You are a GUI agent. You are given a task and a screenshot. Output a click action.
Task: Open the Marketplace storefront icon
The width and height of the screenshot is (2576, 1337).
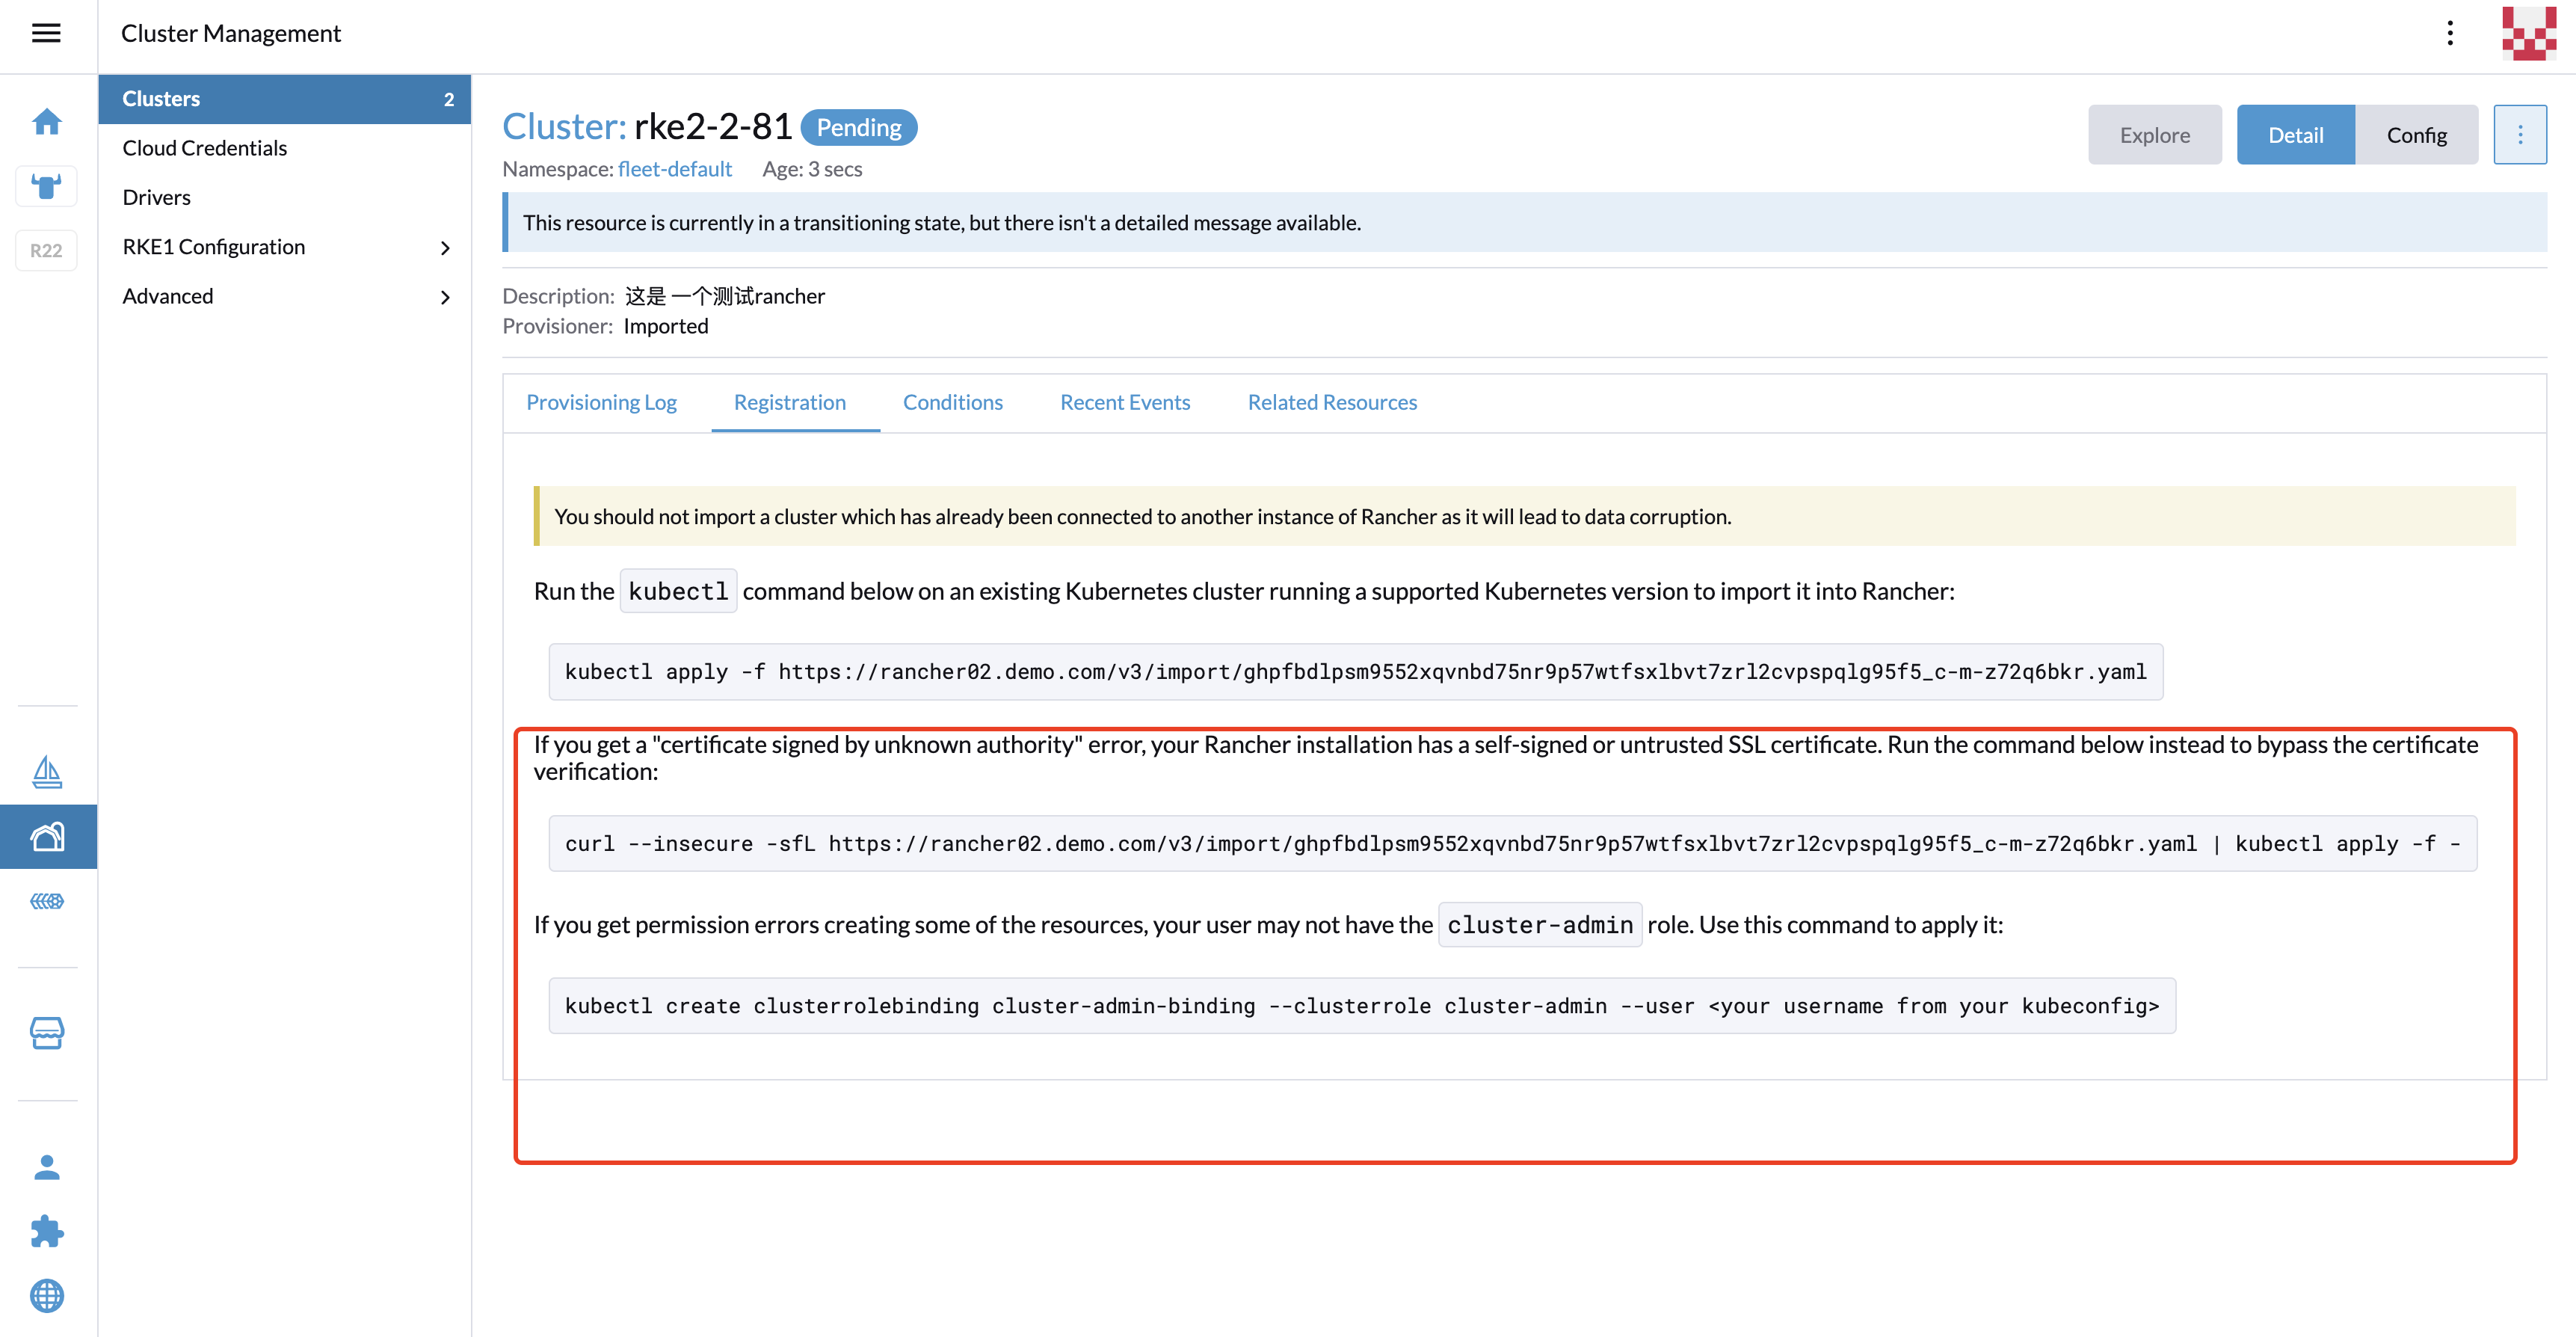point(47,1033)
